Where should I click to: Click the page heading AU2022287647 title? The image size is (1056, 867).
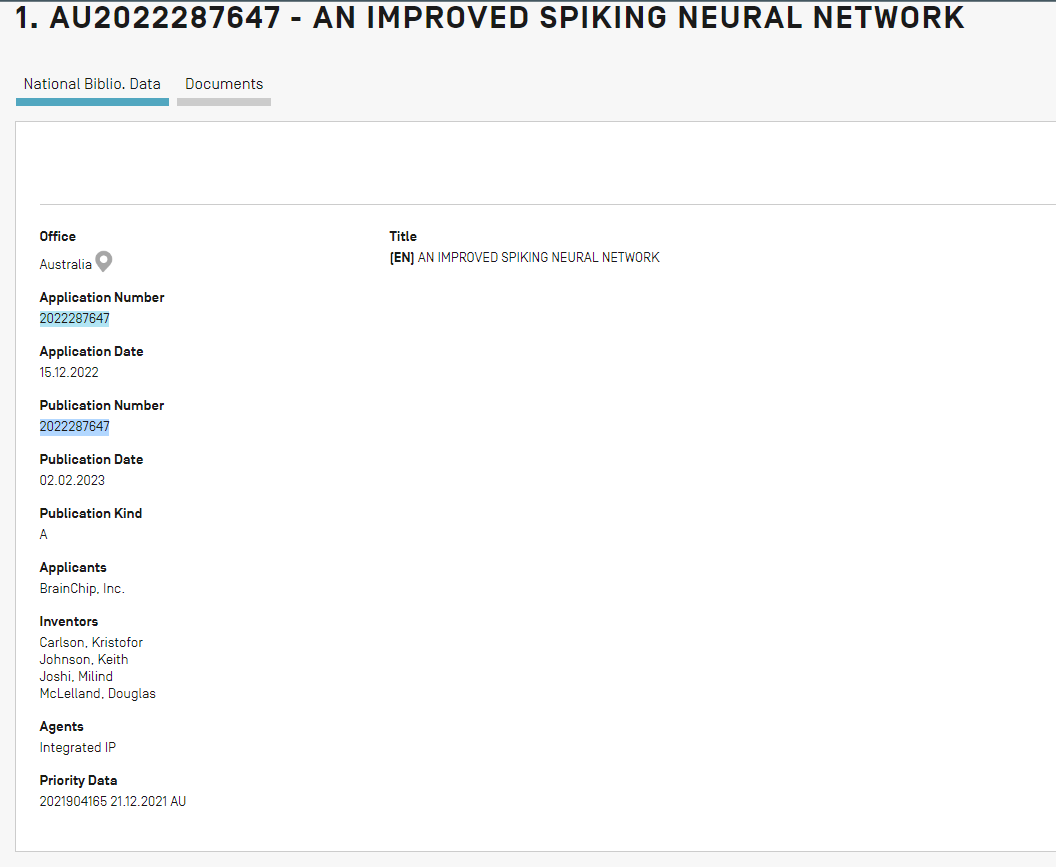[490, 18]
